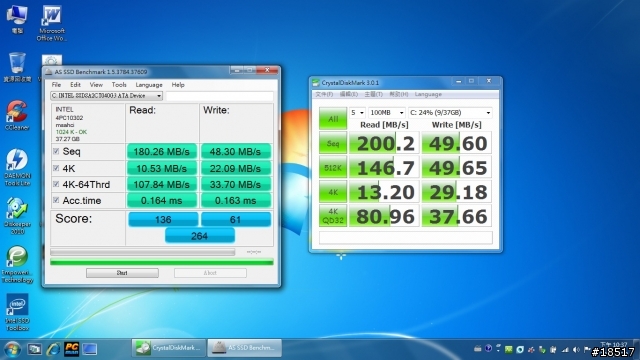This screenshot has width=640, height=360.
Task: Launch the CCleaner desktop shortcut
Action: pyautogui.click(x=17, y=116)
